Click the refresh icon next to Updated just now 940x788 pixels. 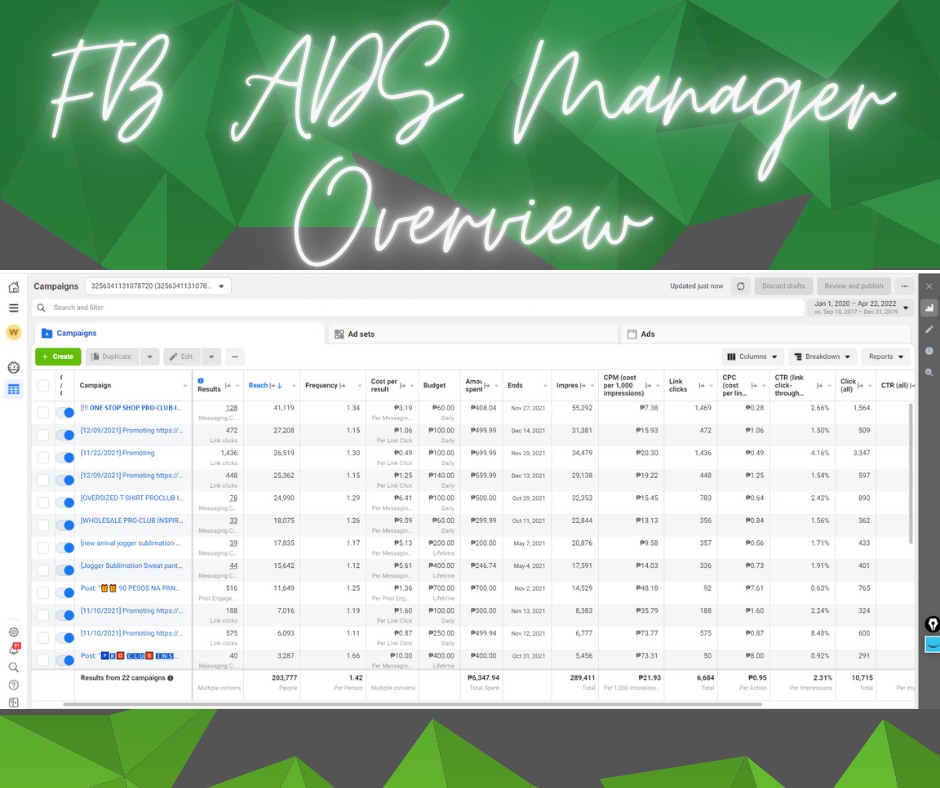tap(740, 286)
